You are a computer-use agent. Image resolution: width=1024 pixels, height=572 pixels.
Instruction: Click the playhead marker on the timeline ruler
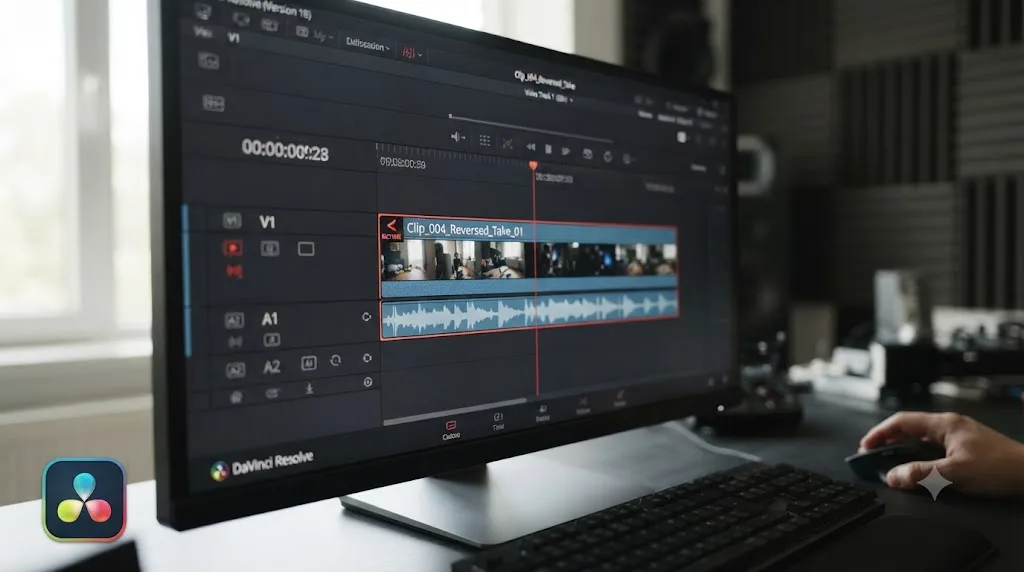click(x=534, y=165)
